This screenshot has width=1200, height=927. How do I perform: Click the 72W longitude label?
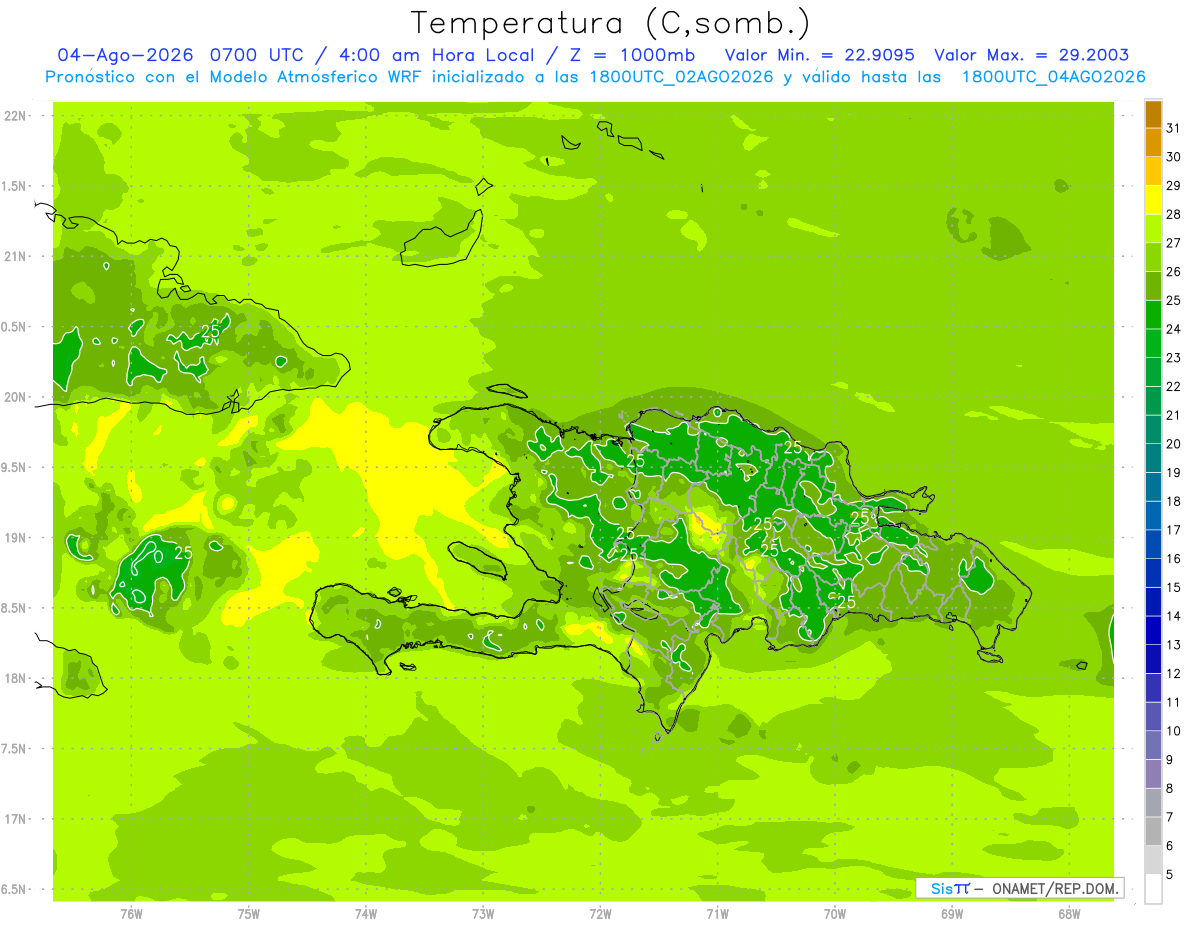[600, 913]
